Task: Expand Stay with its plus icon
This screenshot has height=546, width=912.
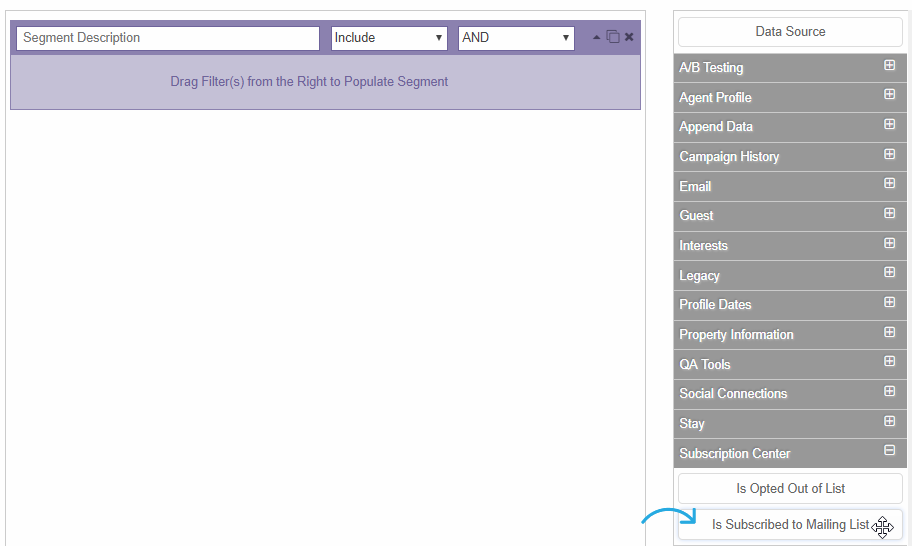Action: pos(889,420)
